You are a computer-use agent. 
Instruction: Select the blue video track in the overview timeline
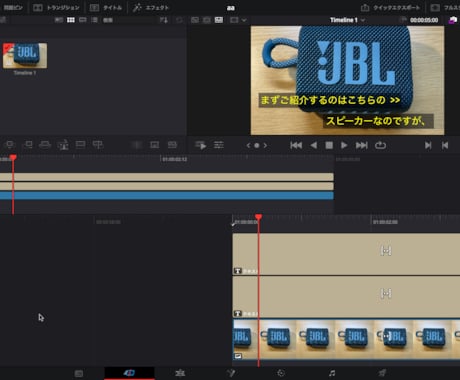pyautogui.click(x=167, y=195)
